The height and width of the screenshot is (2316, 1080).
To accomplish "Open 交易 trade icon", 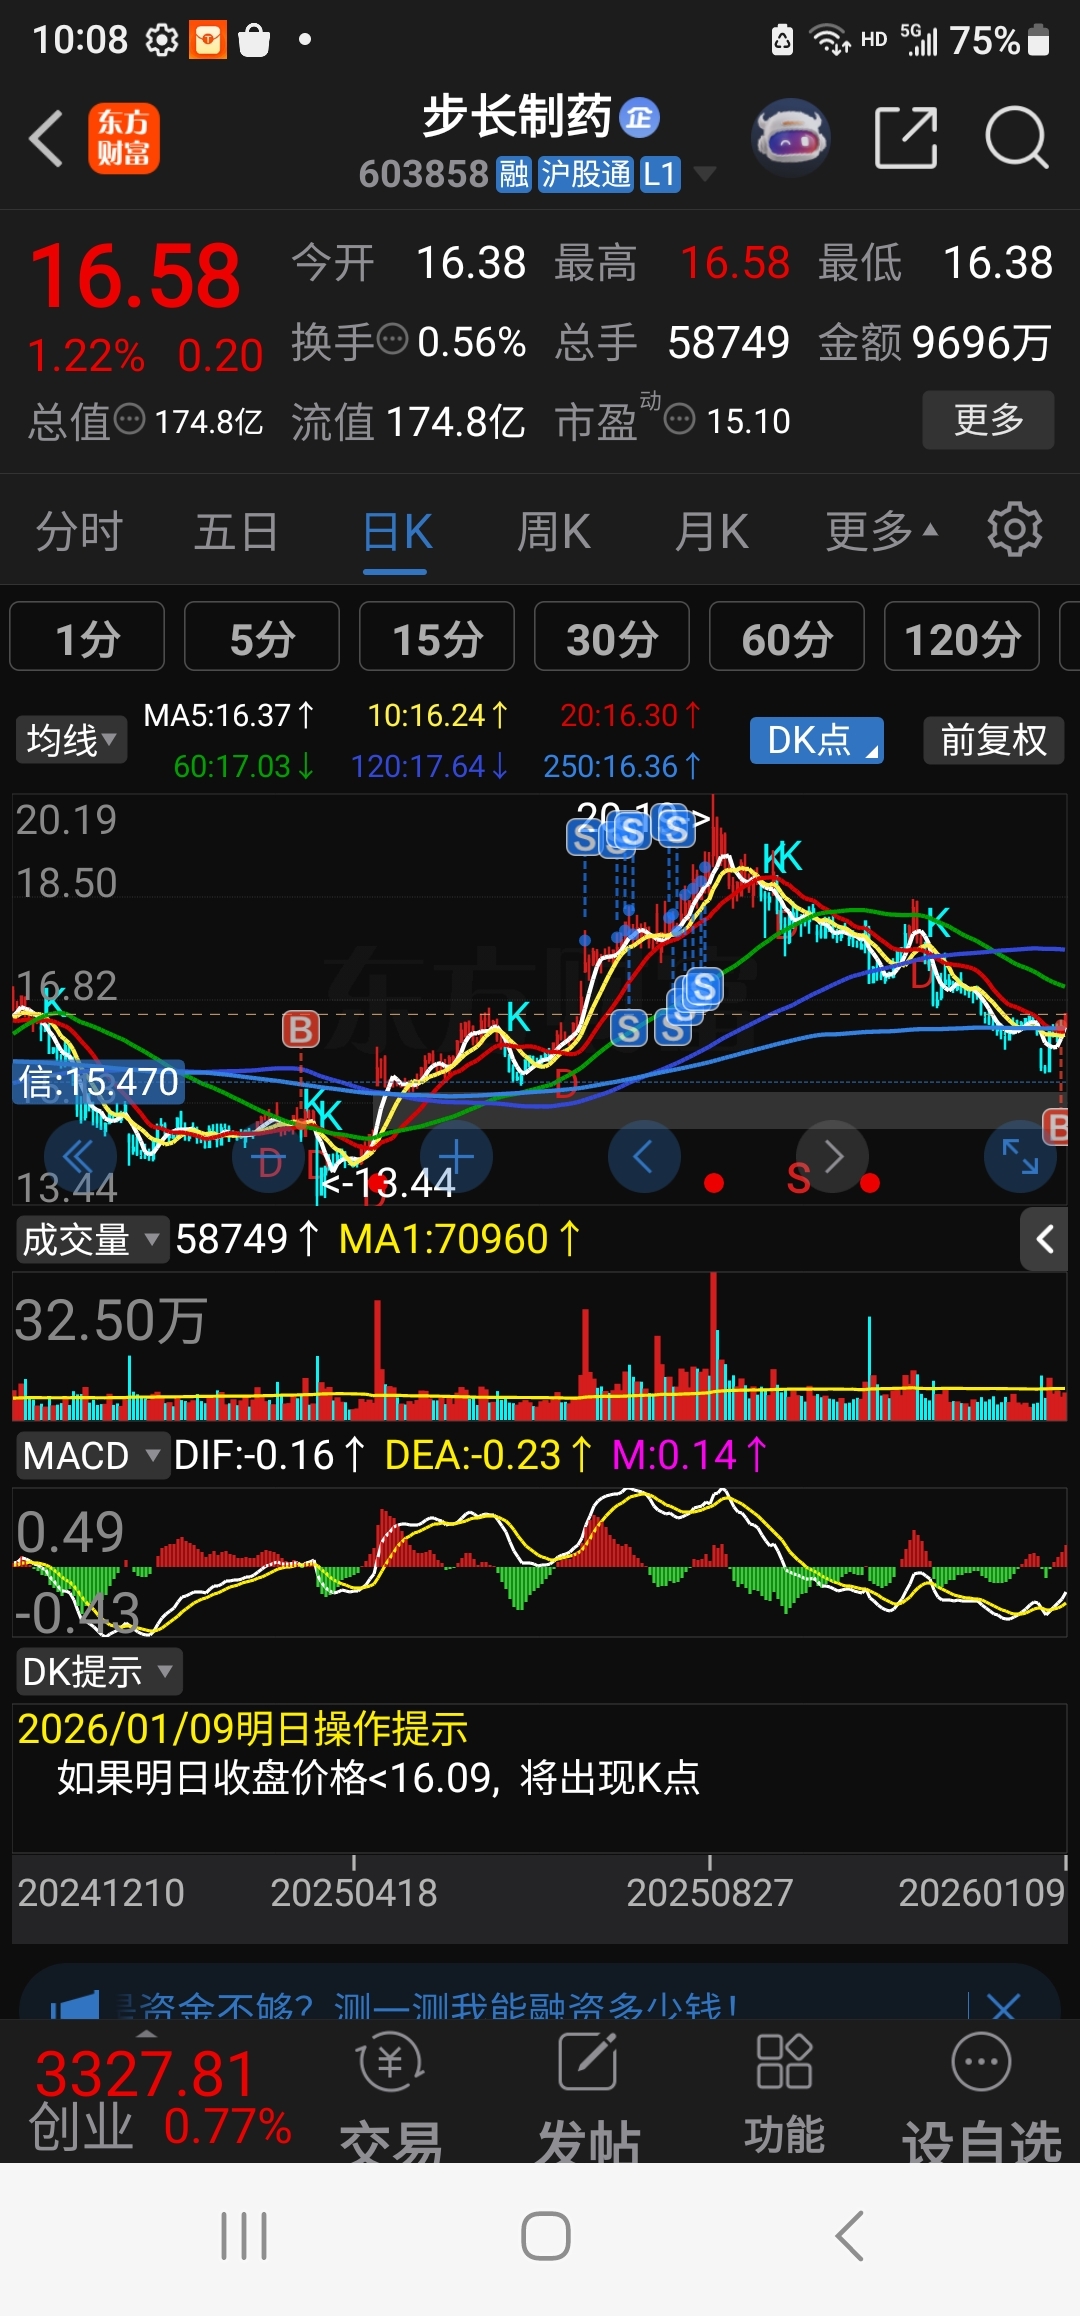I will tap(391, 2095).
